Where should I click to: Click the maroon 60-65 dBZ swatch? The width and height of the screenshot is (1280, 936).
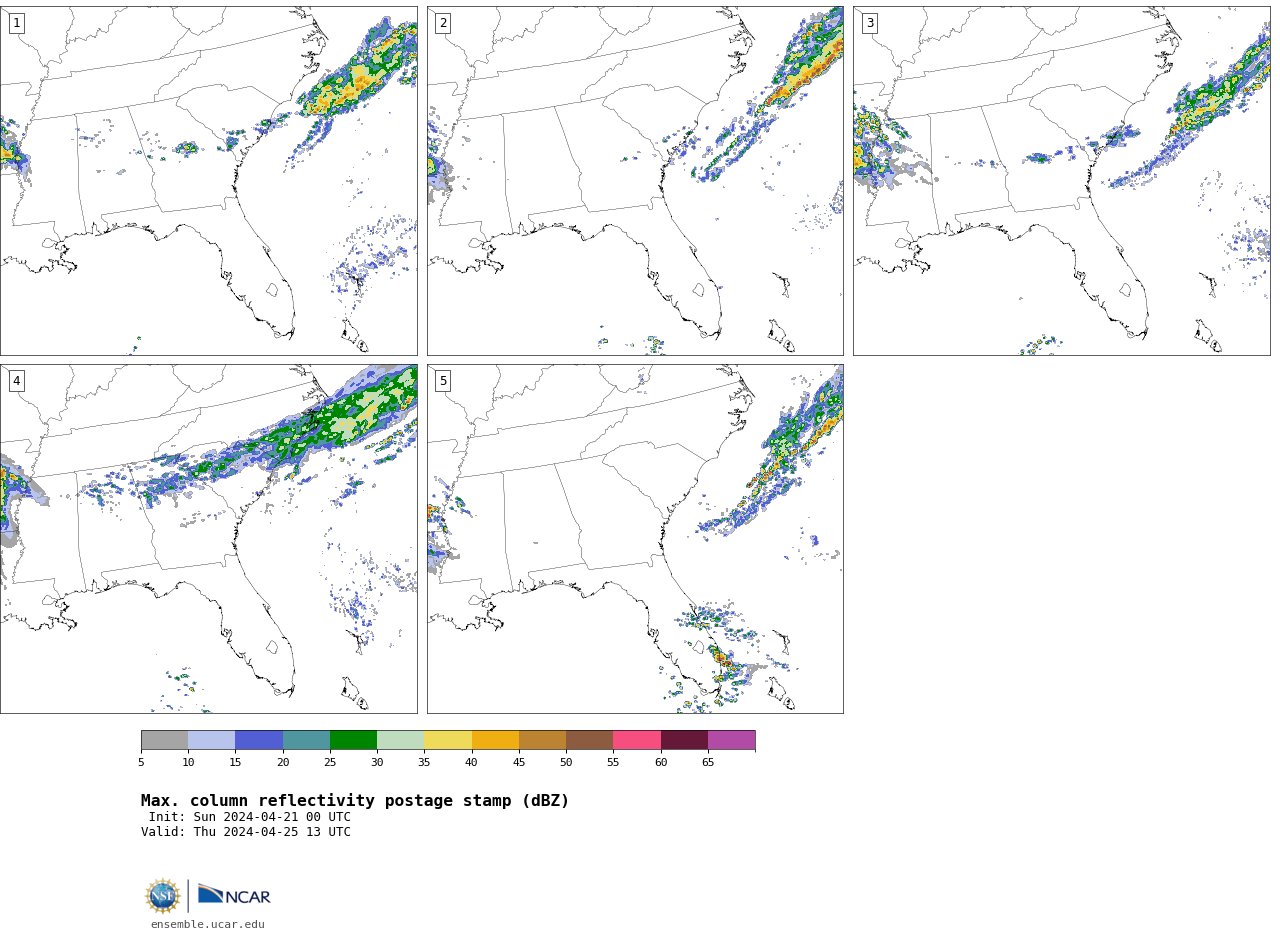(684, 740)
